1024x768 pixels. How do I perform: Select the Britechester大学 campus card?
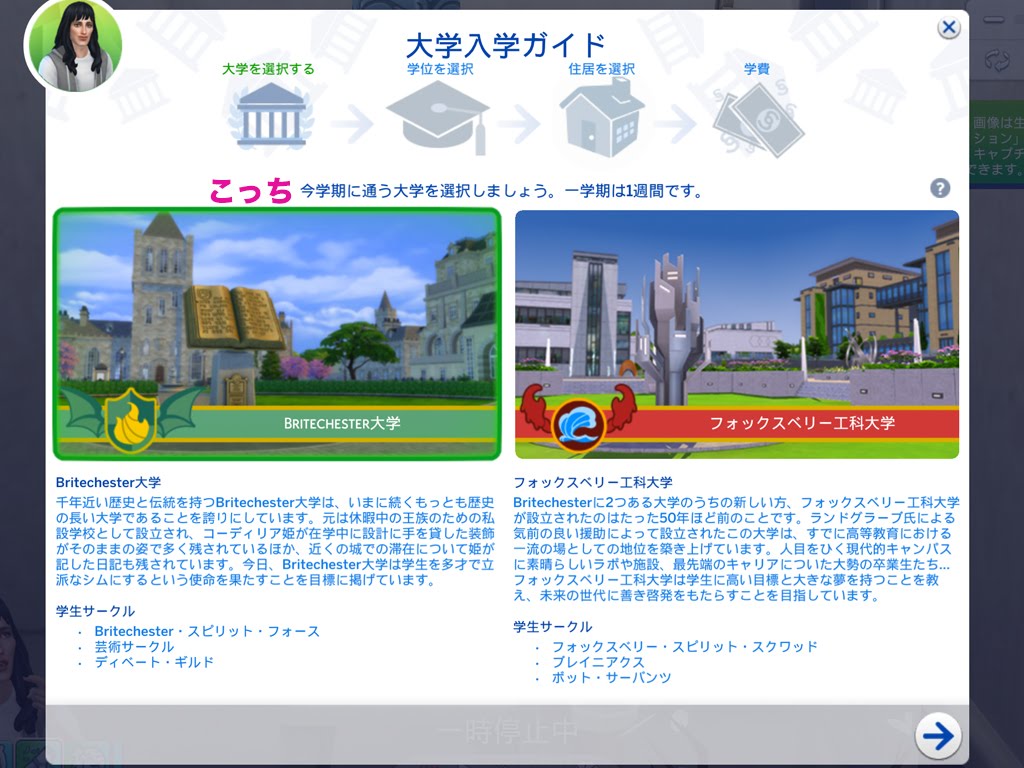point(277,334)
